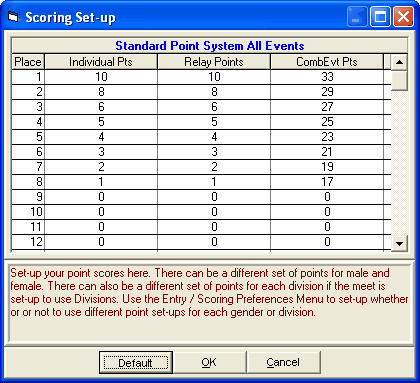Select the Place 10 row label
This screenshot has height=383, width=420.
coord(28,212)
